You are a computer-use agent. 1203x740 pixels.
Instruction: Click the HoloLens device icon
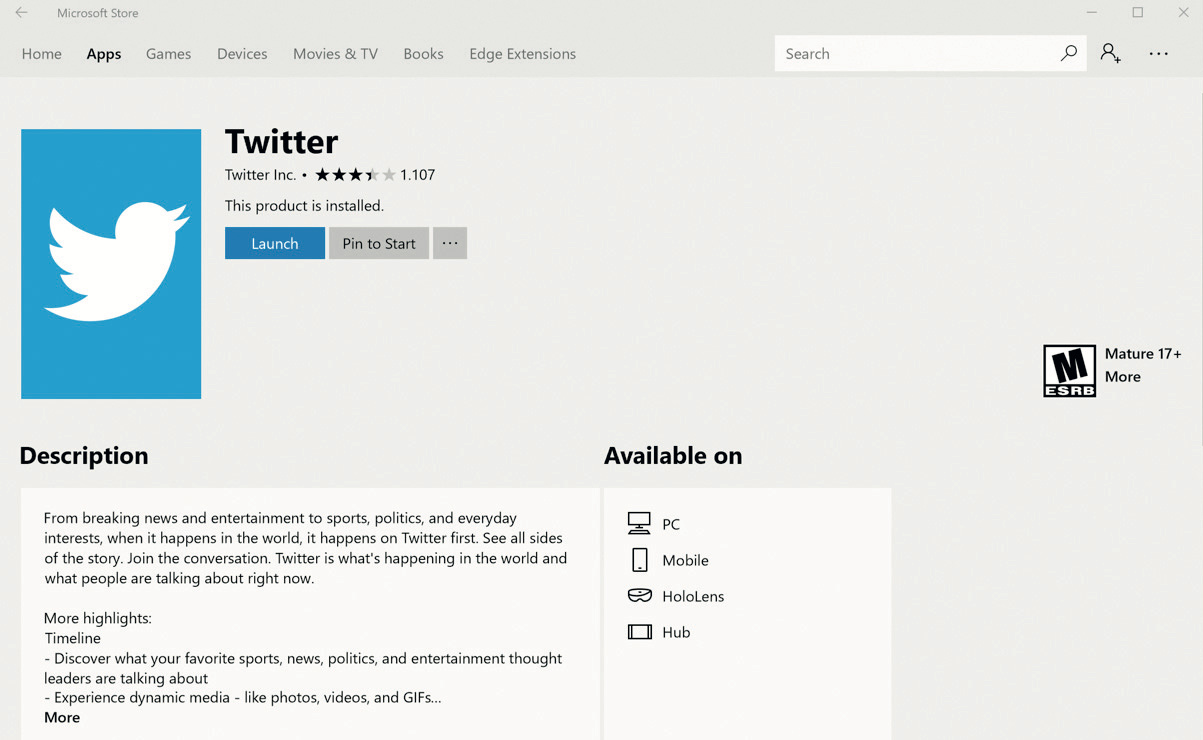click(639, 596)
